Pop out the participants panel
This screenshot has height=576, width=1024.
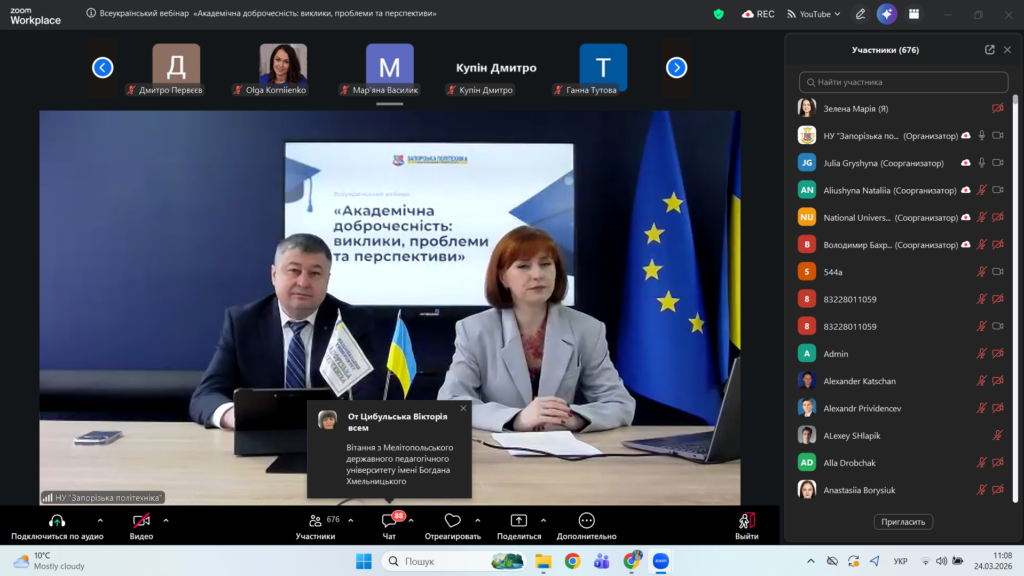point(989,50)
